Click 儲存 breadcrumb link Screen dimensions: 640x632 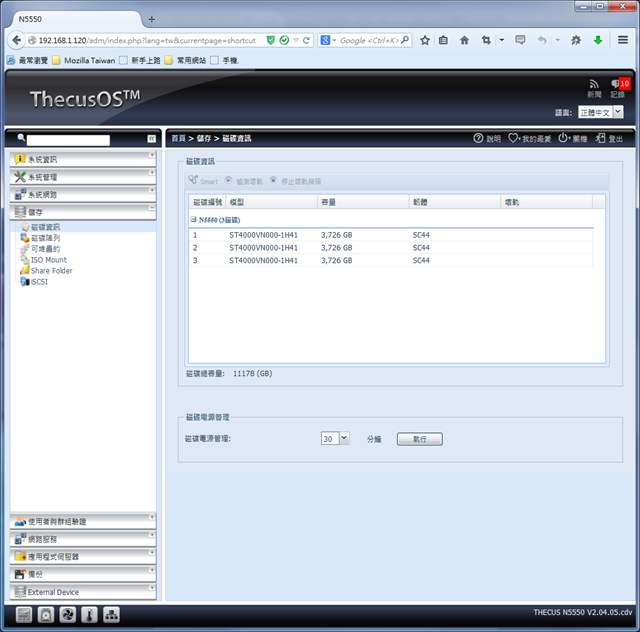click(x=204, y=138)
